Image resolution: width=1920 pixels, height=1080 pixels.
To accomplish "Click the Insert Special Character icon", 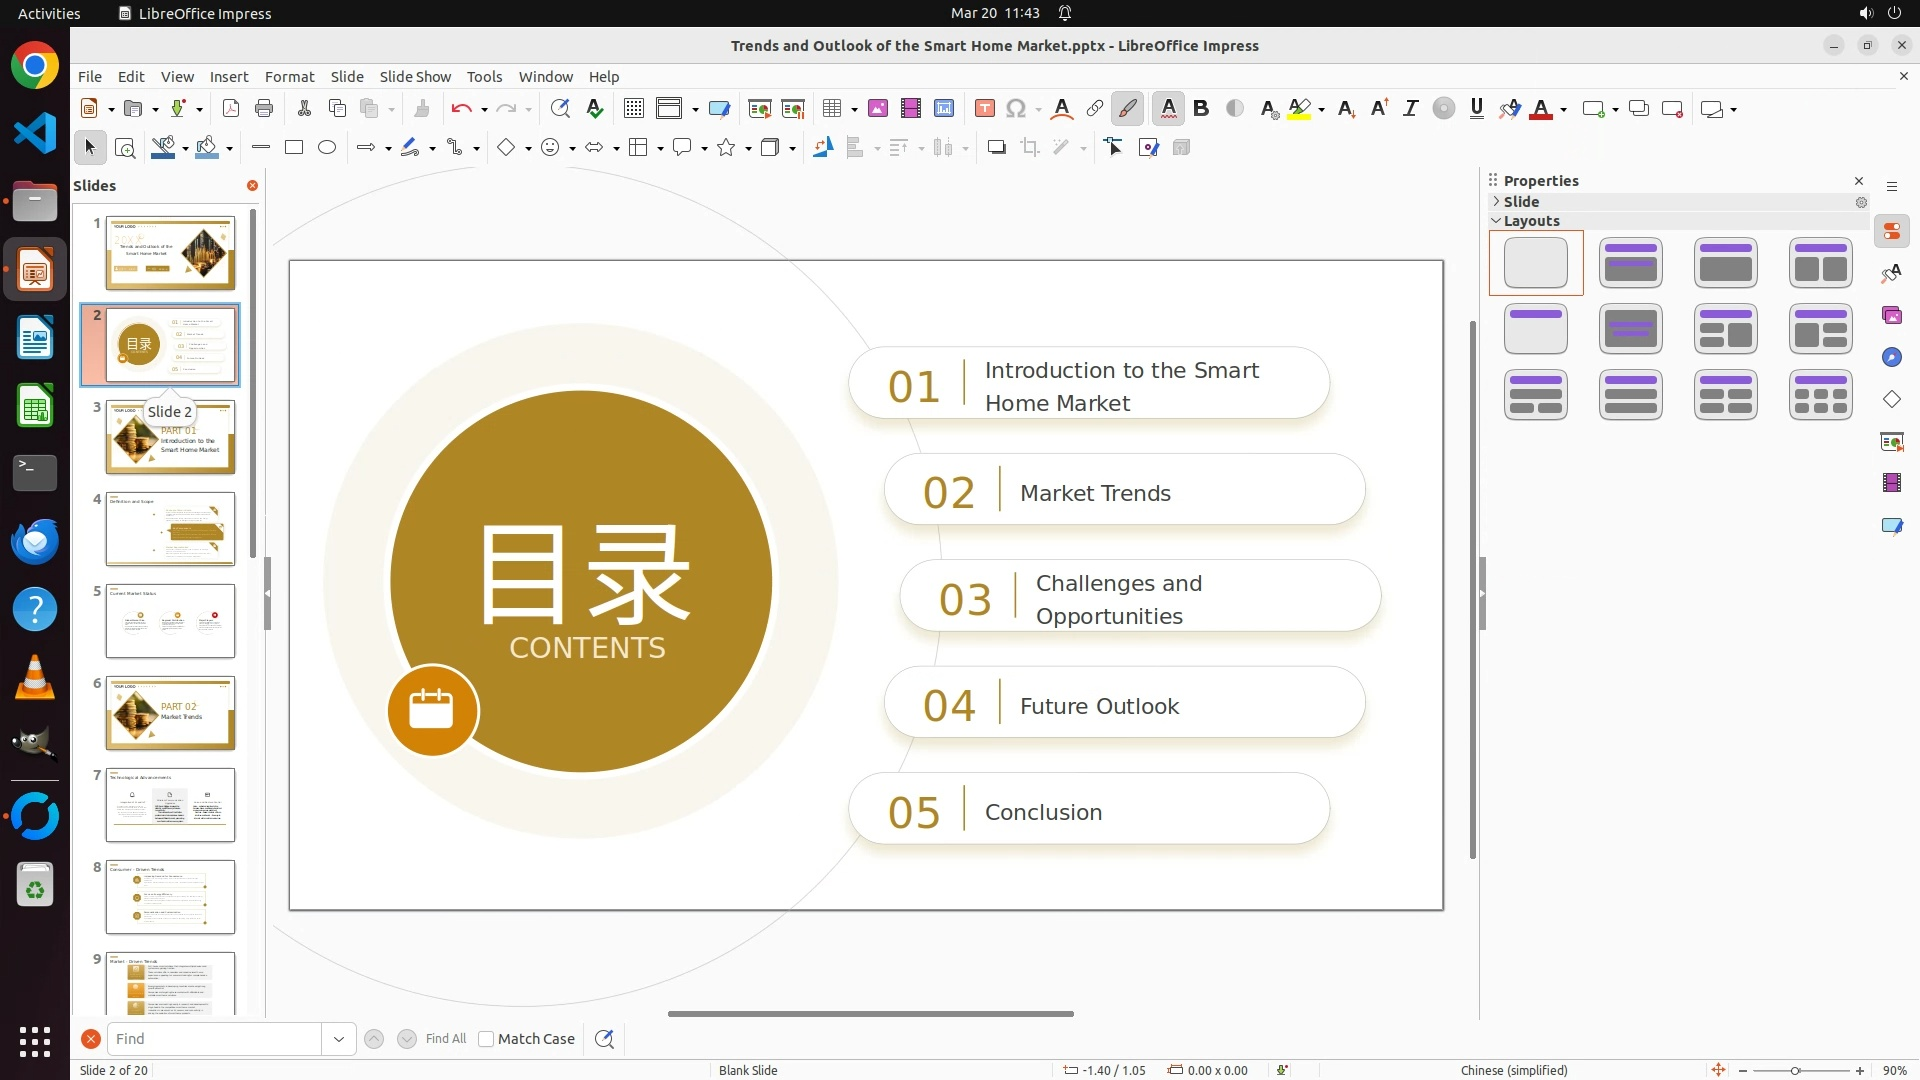I will [x=1016, y=109].
